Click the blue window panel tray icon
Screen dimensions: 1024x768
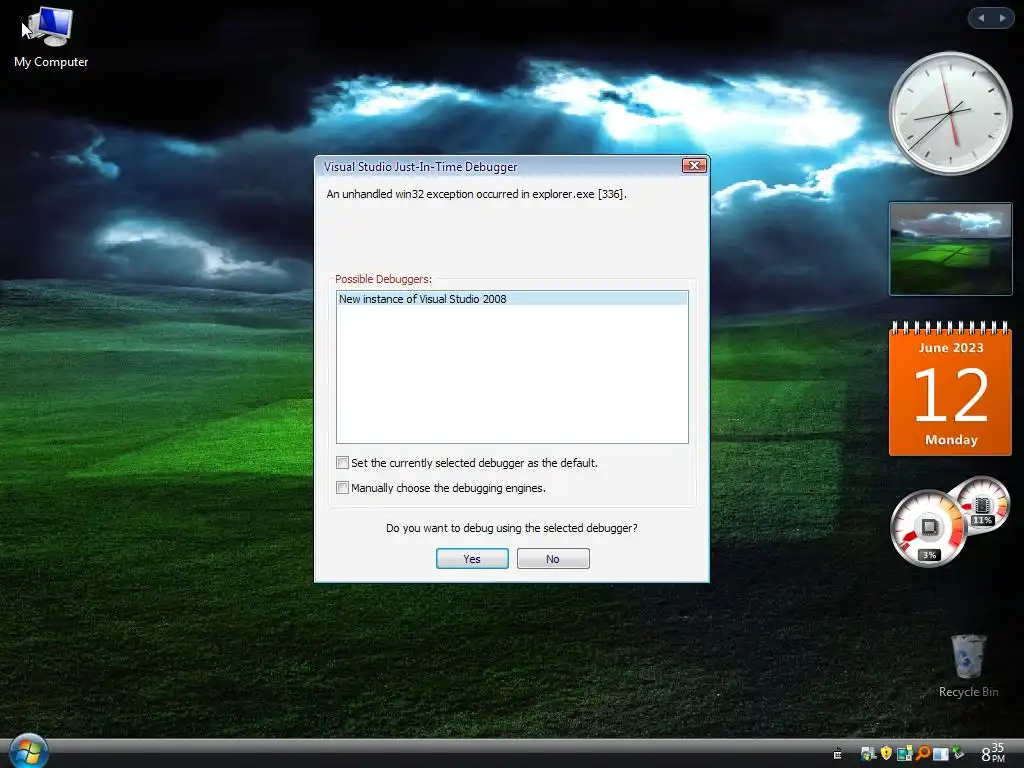coord(940,754)
